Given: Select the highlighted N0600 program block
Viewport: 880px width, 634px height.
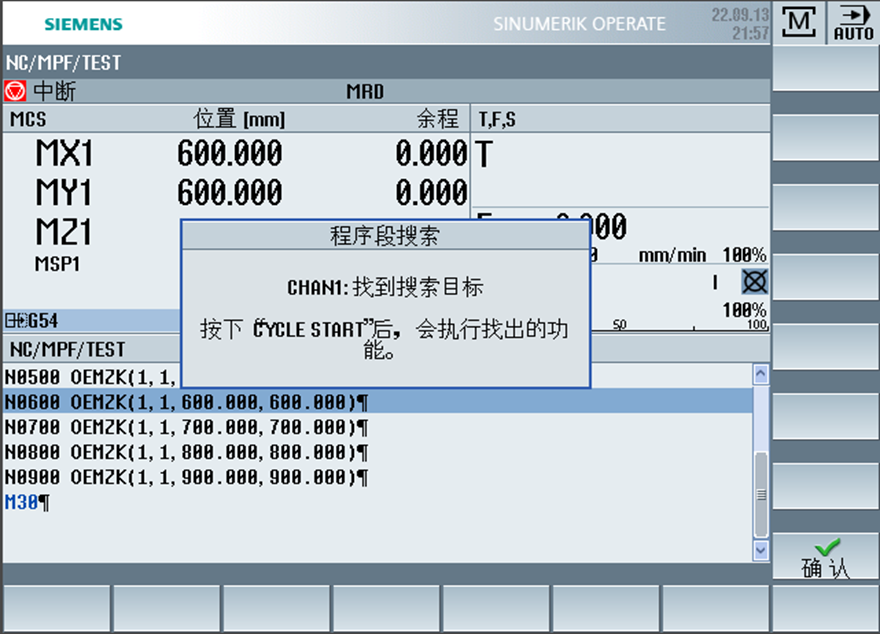Looking at the screenshot, I should [x=377, y=402].
